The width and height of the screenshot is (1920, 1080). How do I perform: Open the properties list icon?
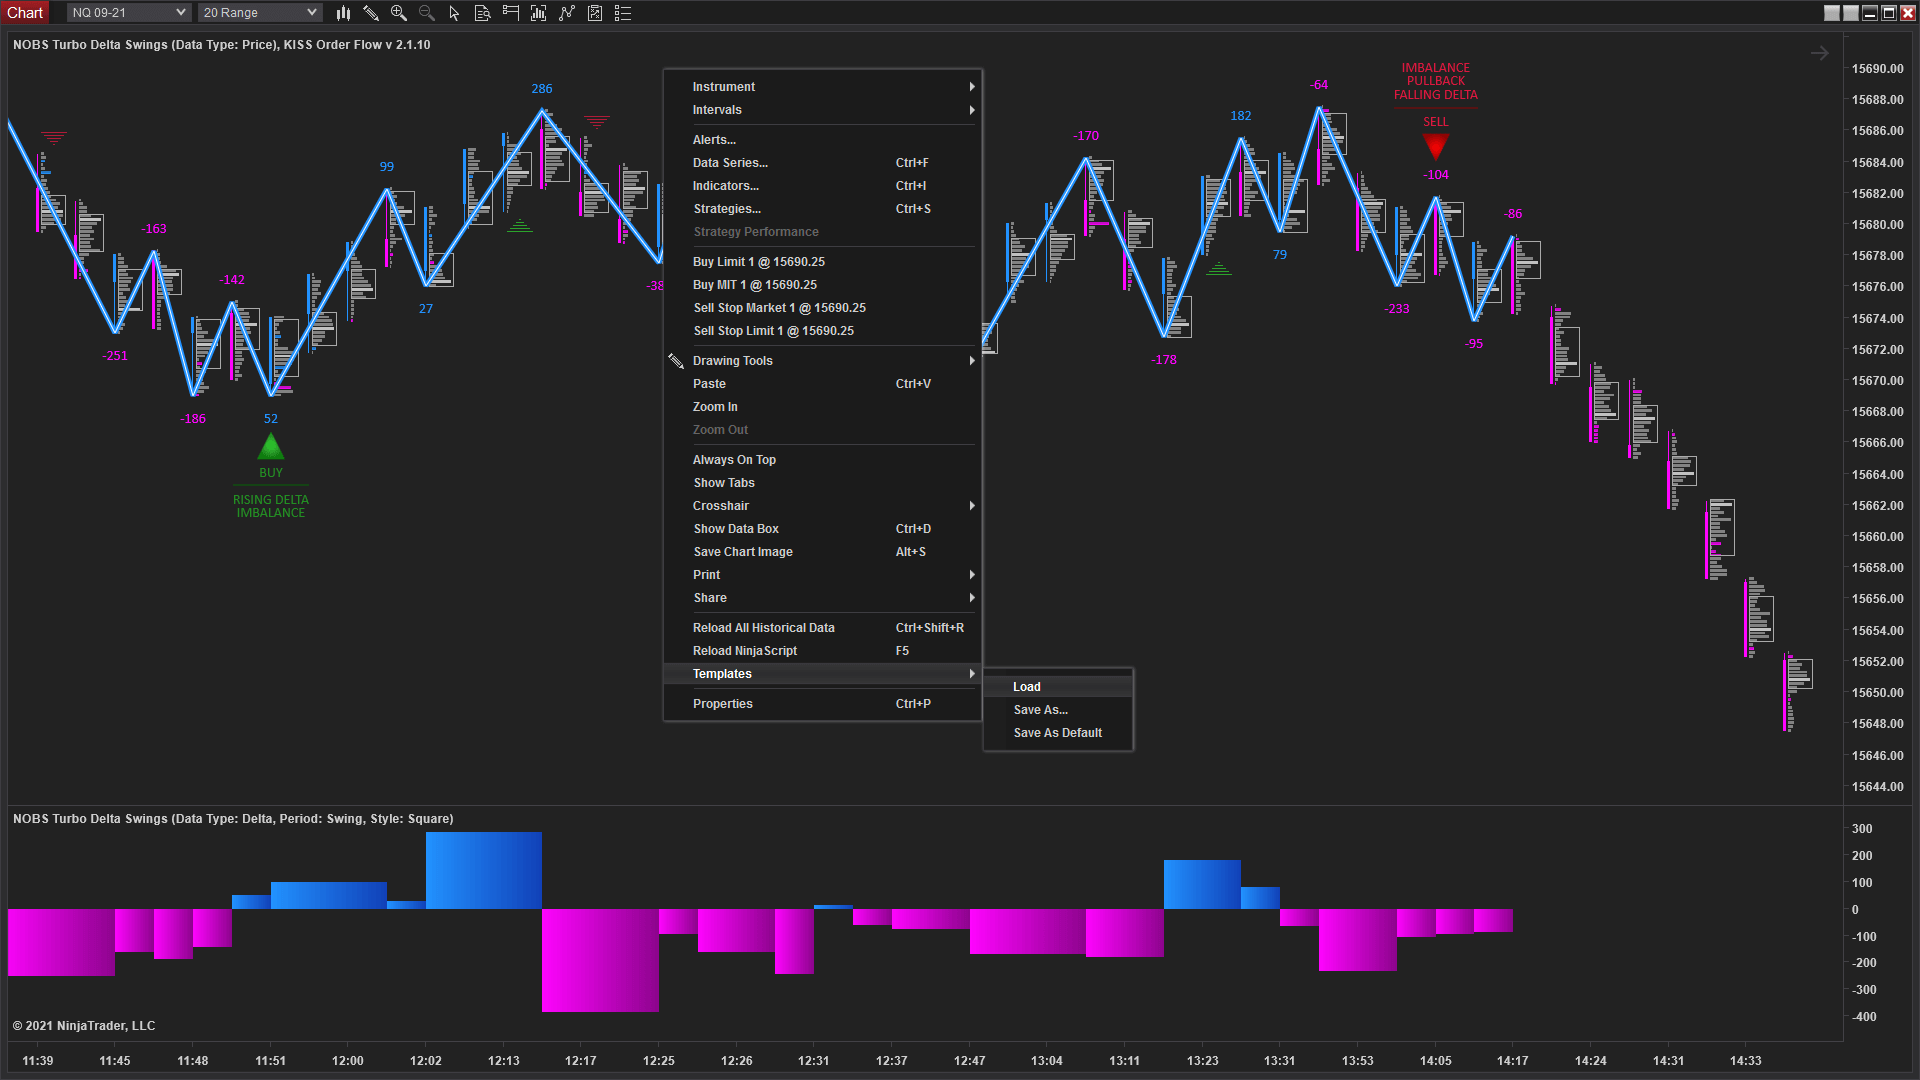click(623, 13)
